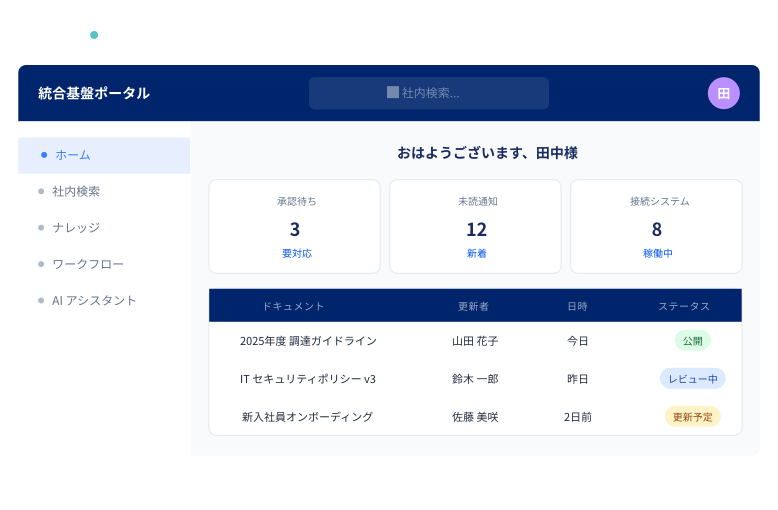Click the 公開 status badge

[692, 341]
